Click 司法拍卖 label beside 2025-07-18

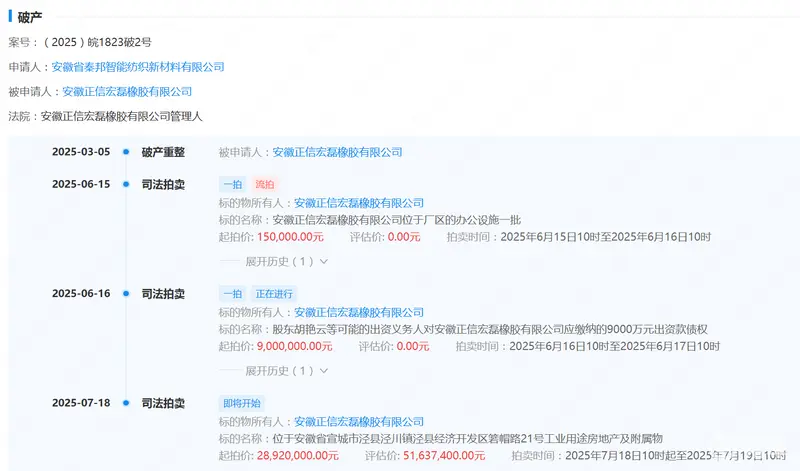(x=163, y=403)
